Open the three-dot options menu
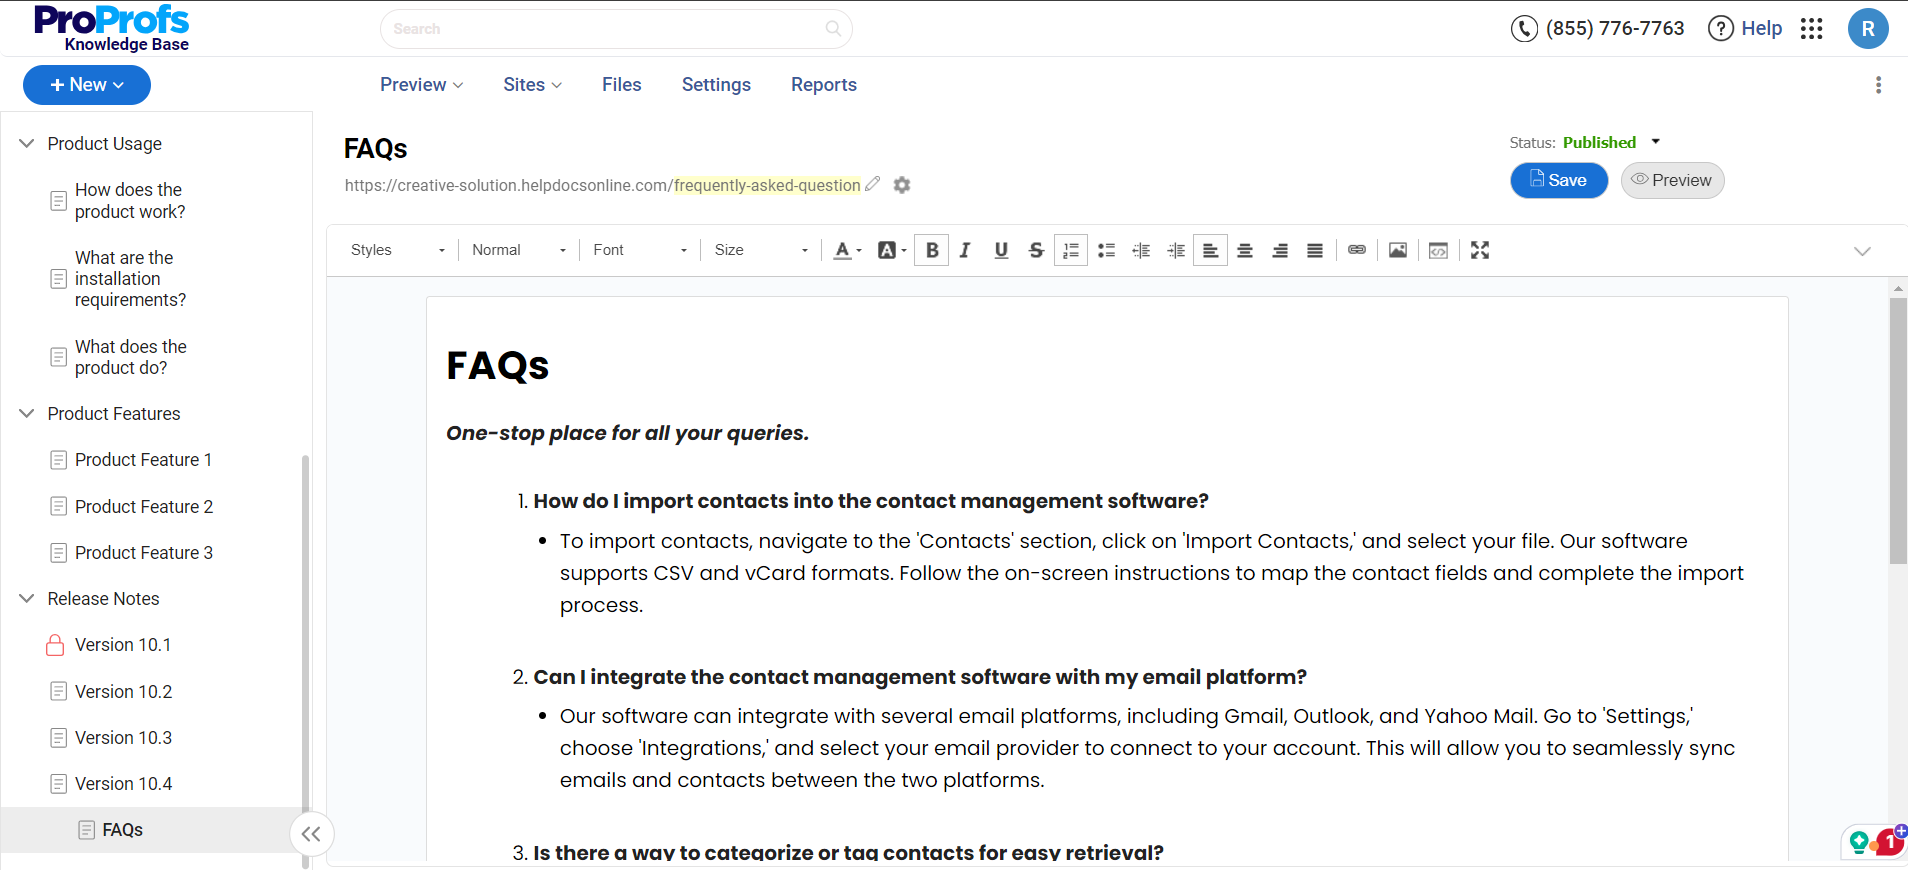Screen dimensions: 1908x870 click(1878, 85)
